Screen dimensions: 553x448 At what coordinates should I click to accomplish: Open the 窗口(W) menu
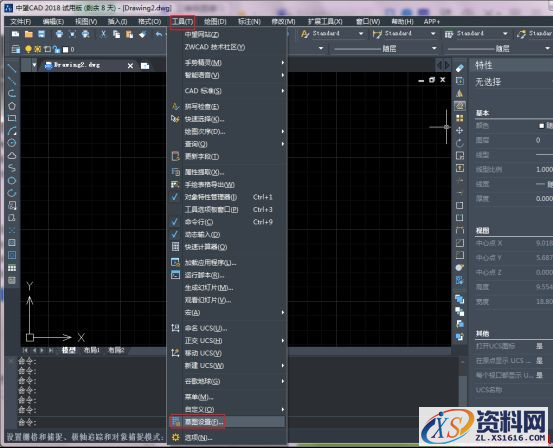[x=368, y=22]
